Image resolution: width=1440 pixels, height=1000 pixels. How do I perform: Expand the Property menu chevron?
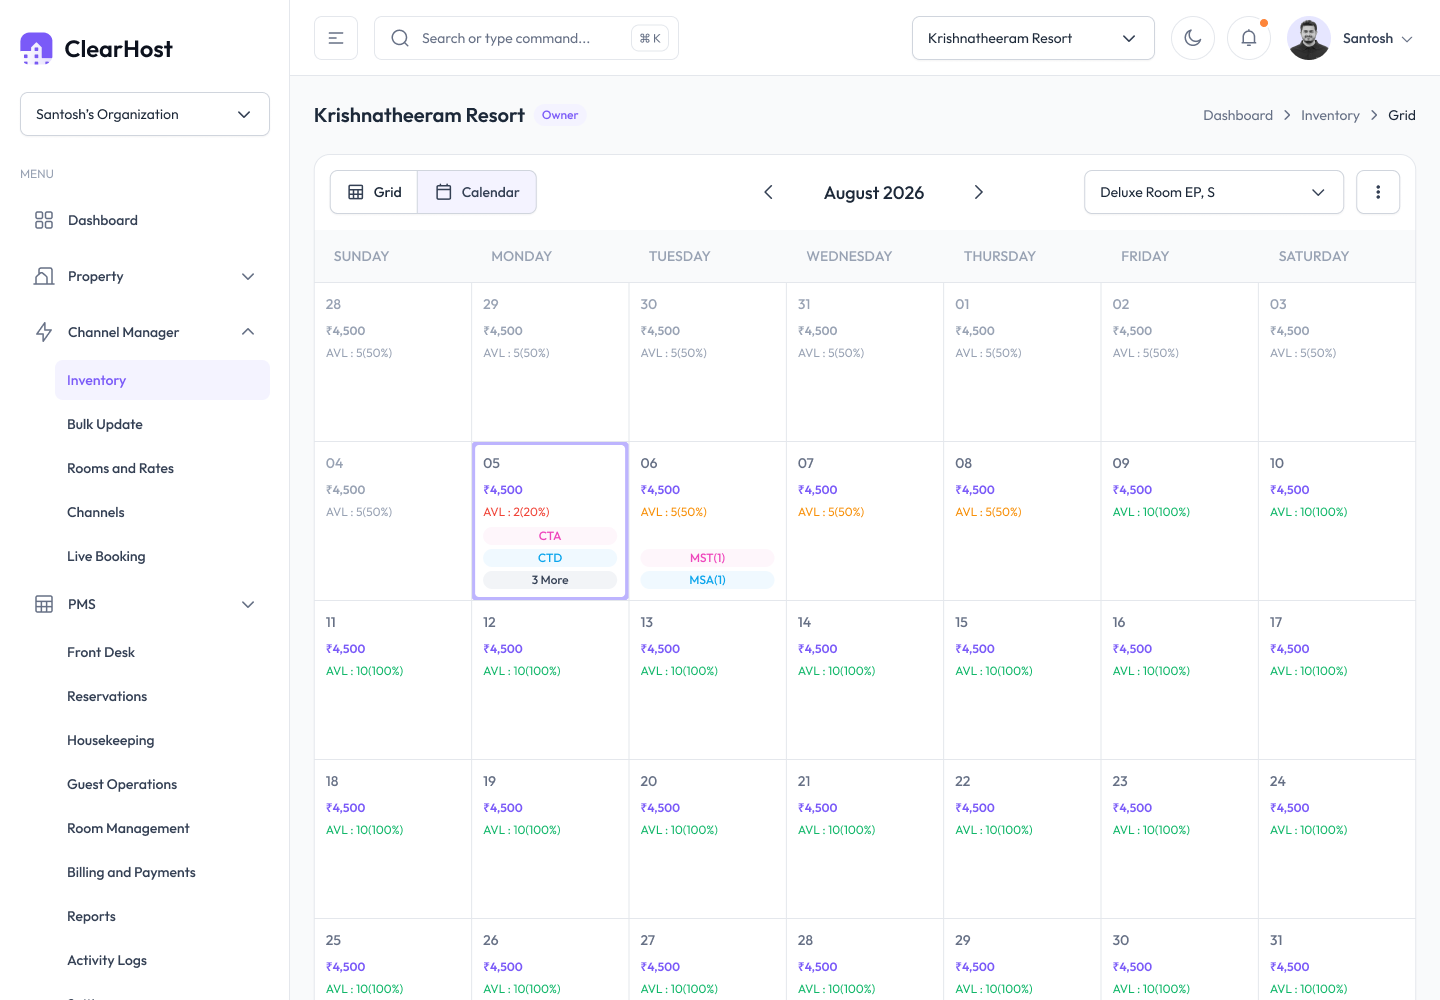tap(248, 276)
